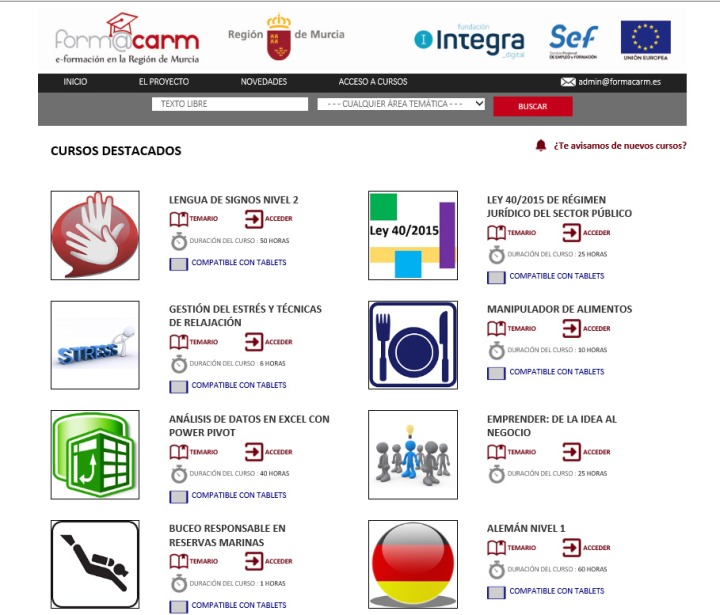Open the Lengua de Signos hand thumbnail
The height and width of the screenshot is (615, 720).
(x=95, y=235)
